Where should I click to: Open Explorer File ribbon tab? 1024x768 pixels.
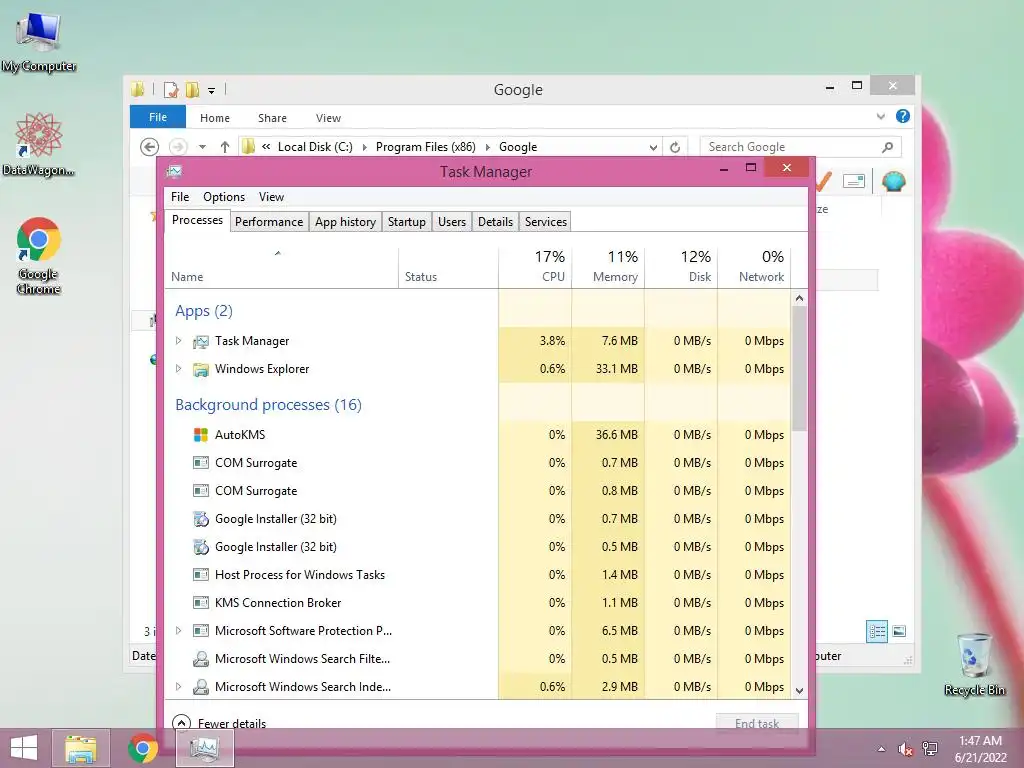(x=158, y=117)
